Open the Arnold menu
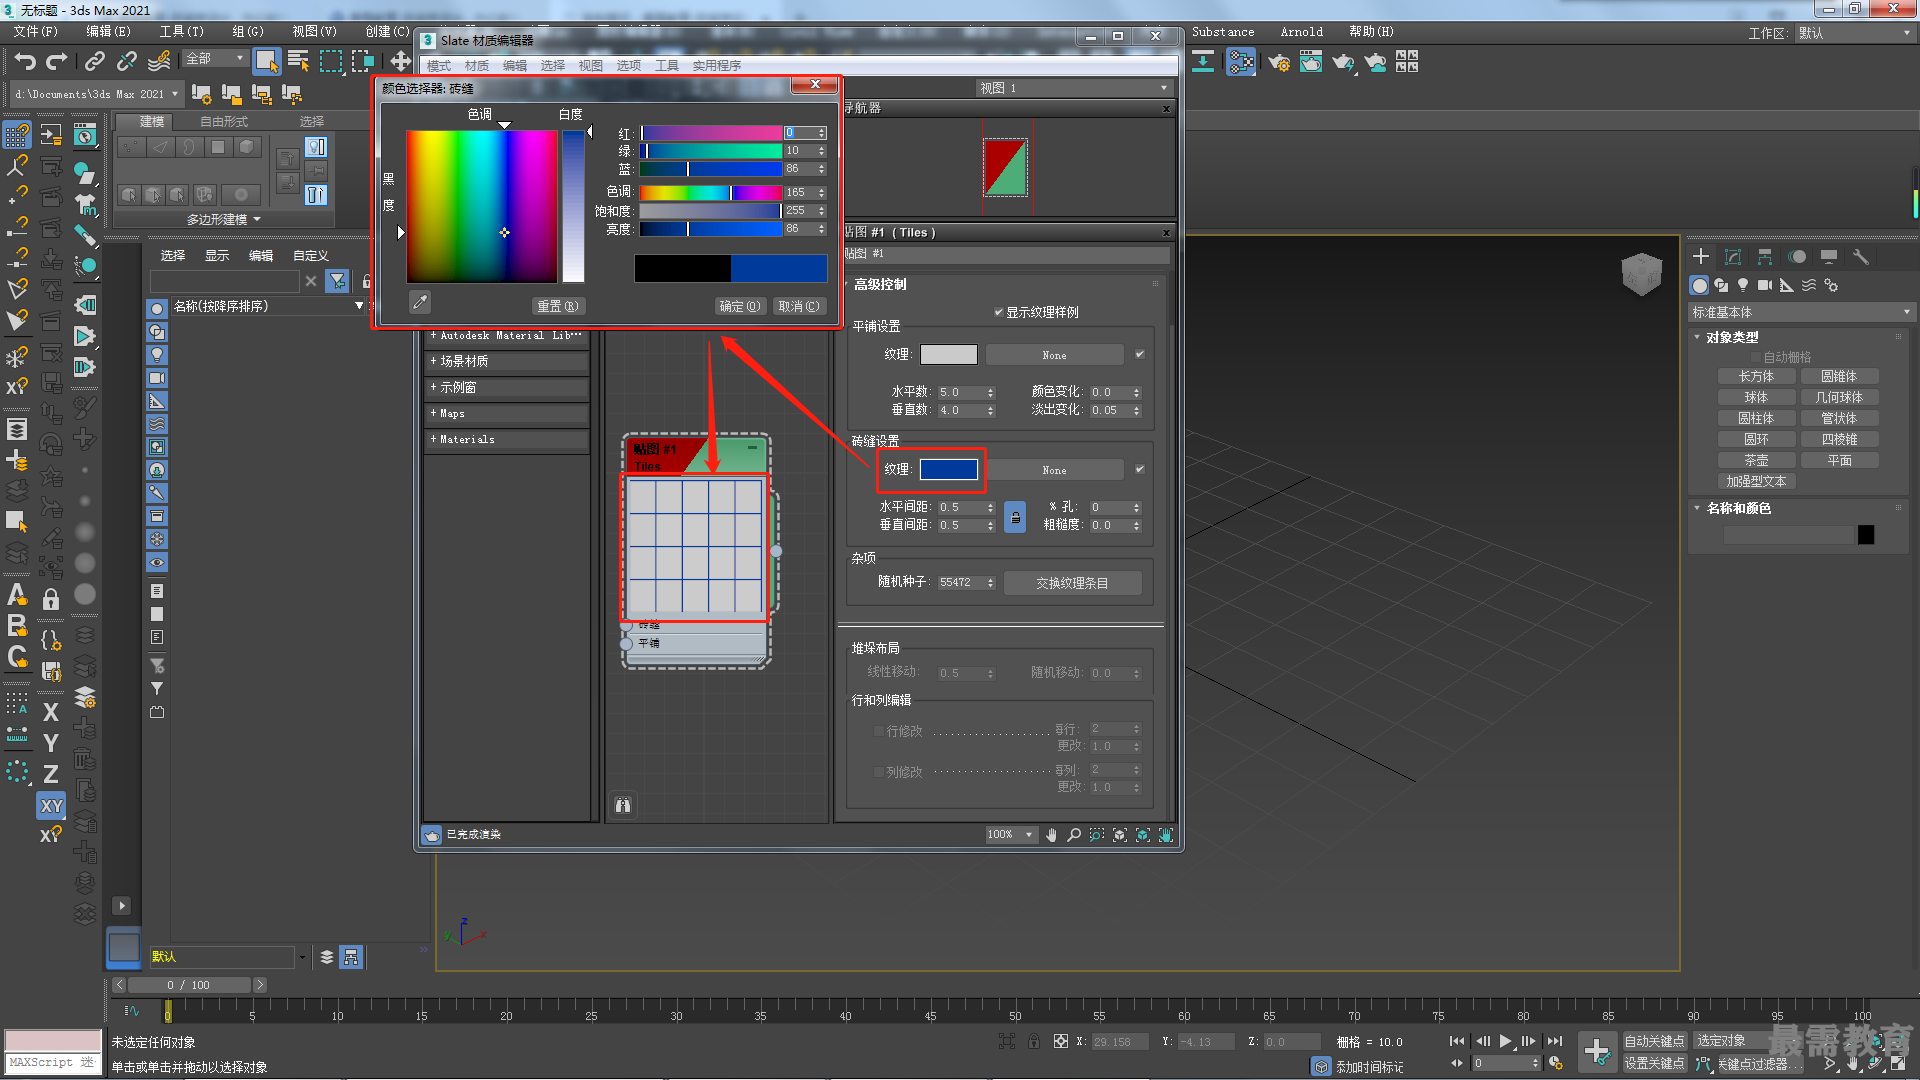Screen dimensions: 1920x1080 pyautogui.click(x=1301, y=32)
